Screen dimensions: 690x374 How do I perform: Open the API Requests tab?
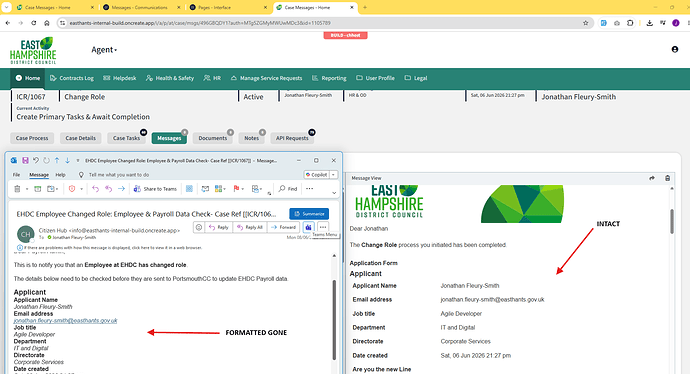tap(292, 138)
